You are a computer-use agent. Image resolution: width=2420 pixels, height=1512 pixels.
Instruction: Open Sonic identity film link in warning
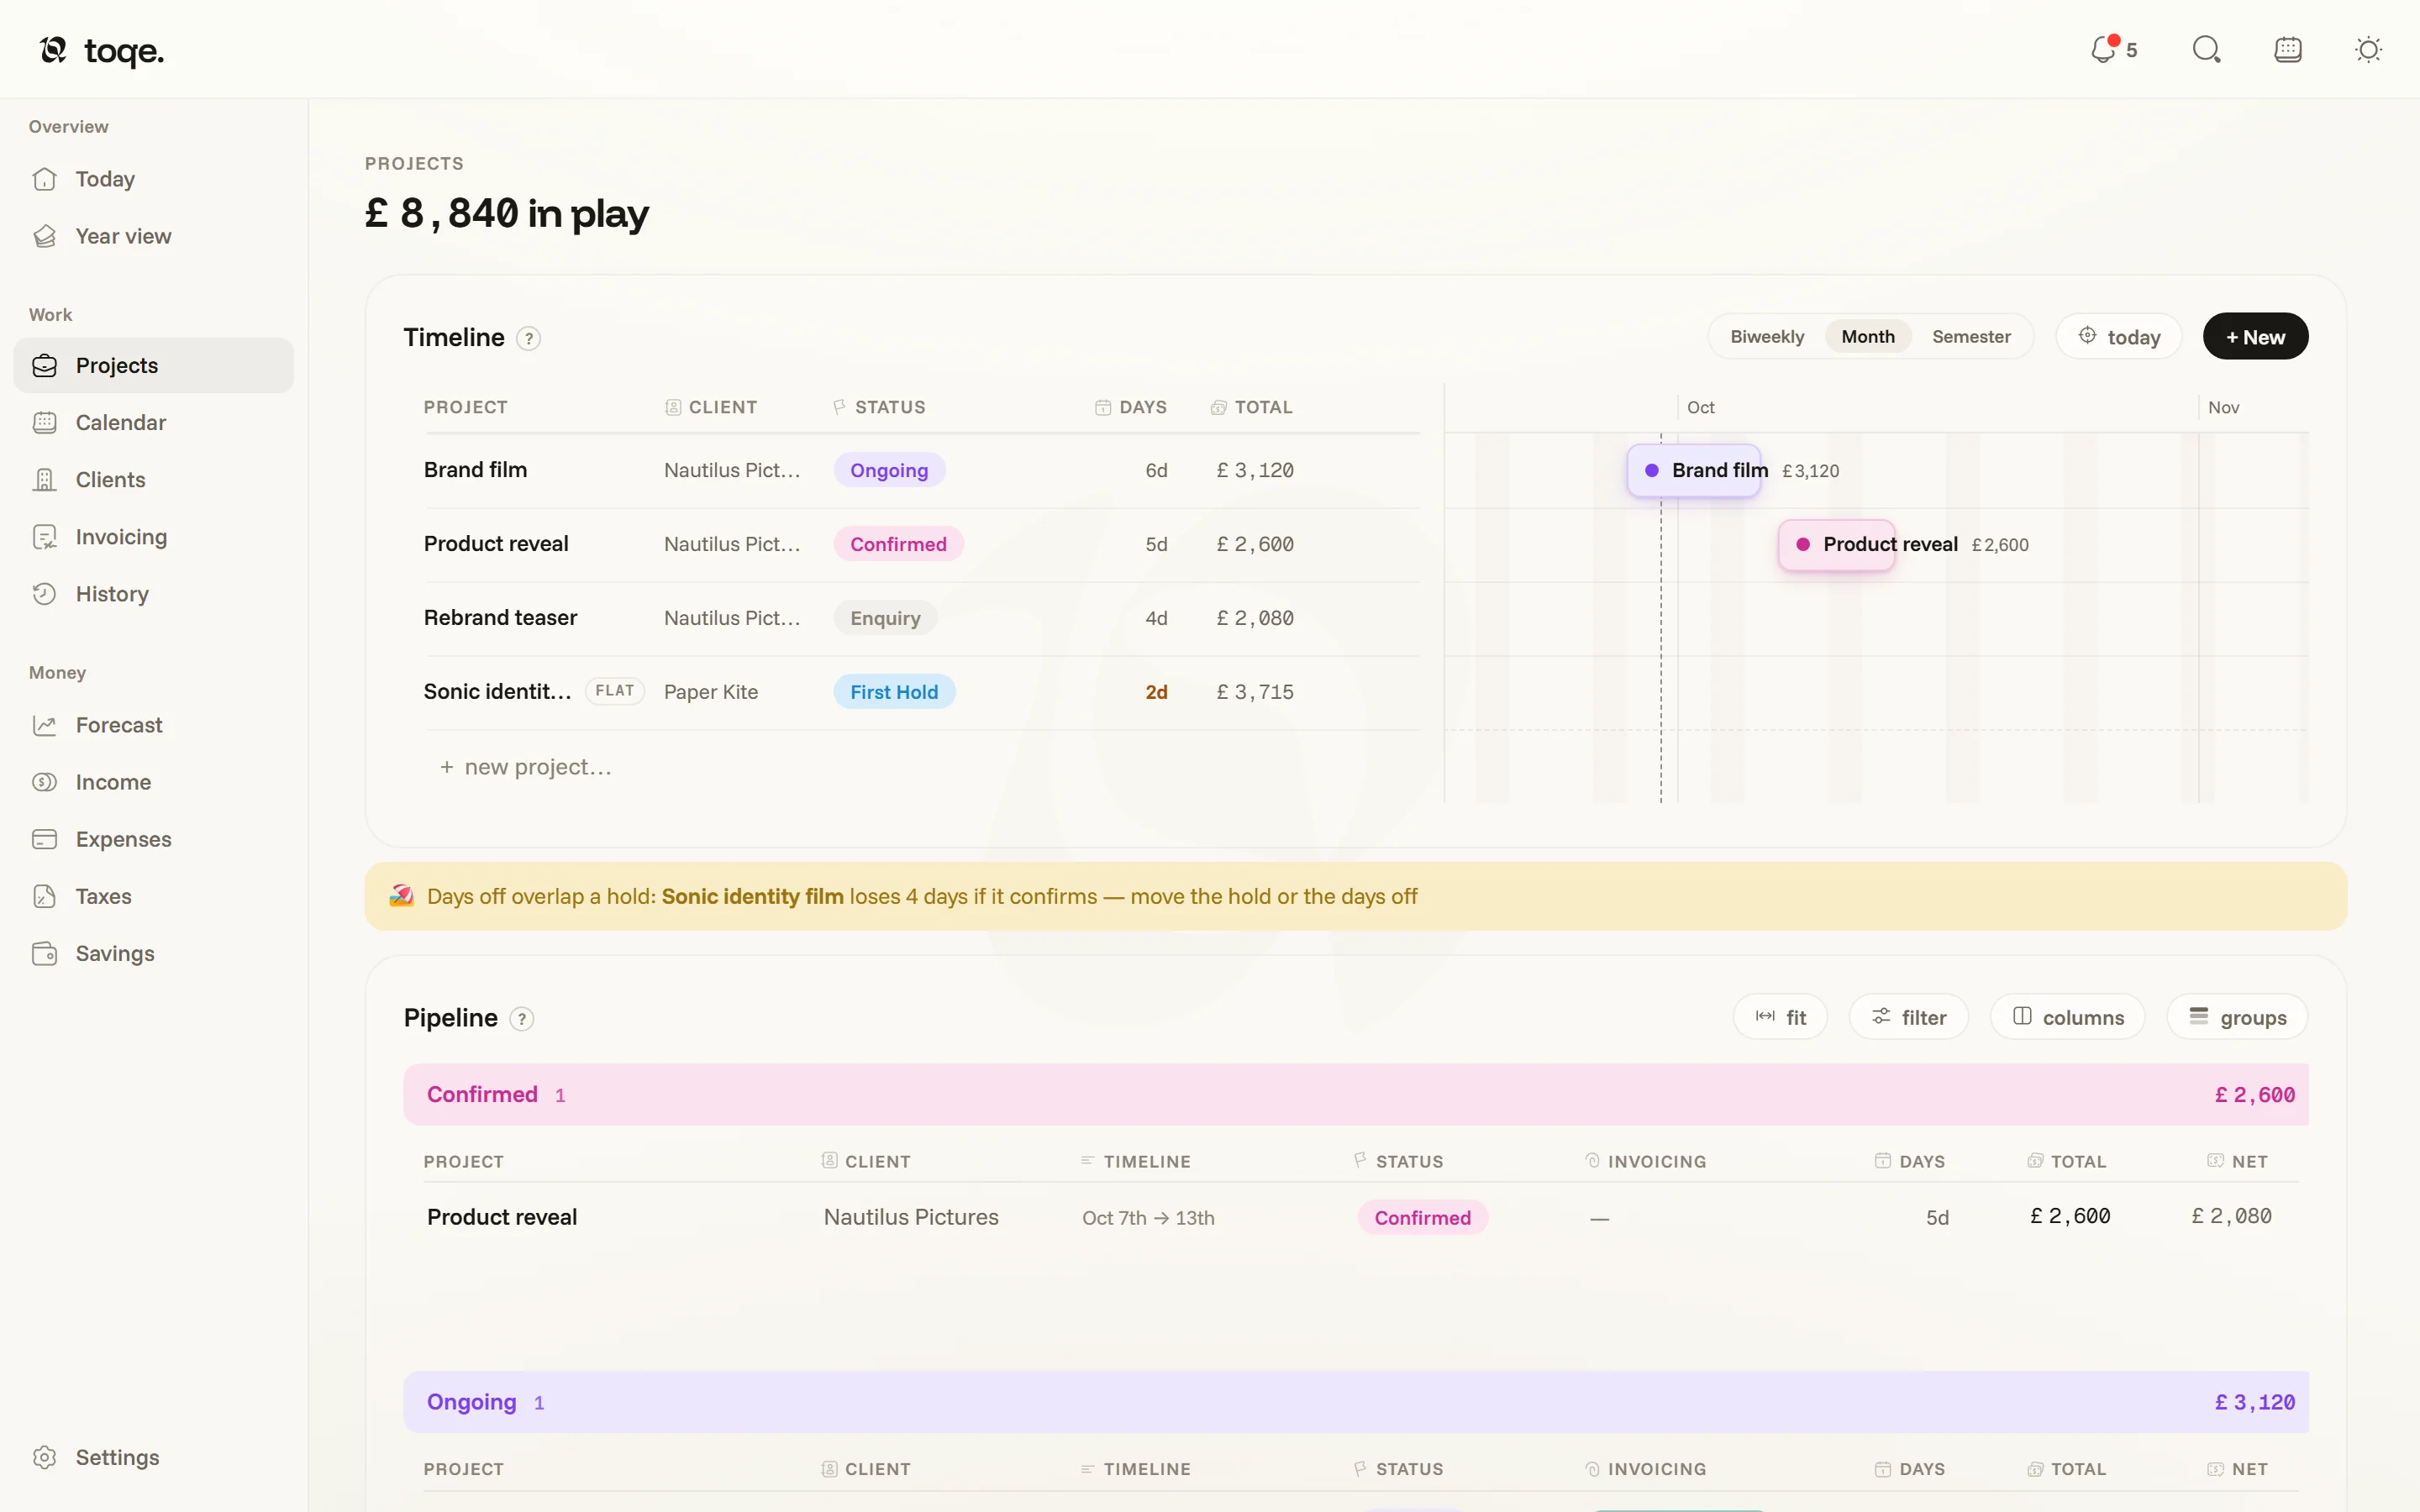pyautogui.click(x=752, y=897)
